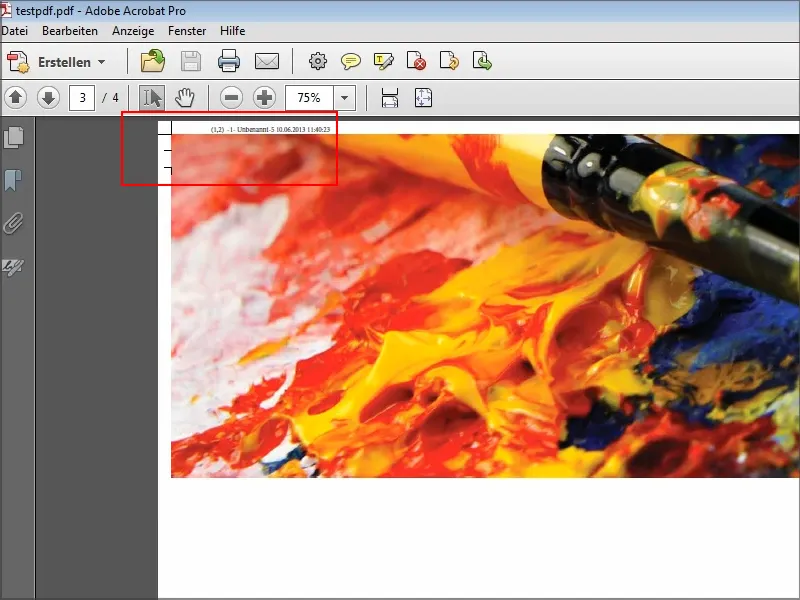
Task: Activate the text selection cursor tool
Action: (152, 98)
